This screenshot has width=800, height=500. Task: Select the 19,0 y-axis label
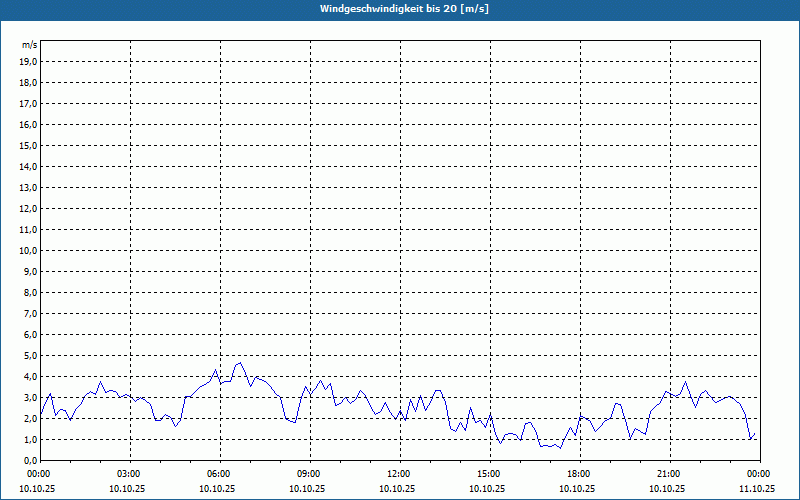pos(29,62)
